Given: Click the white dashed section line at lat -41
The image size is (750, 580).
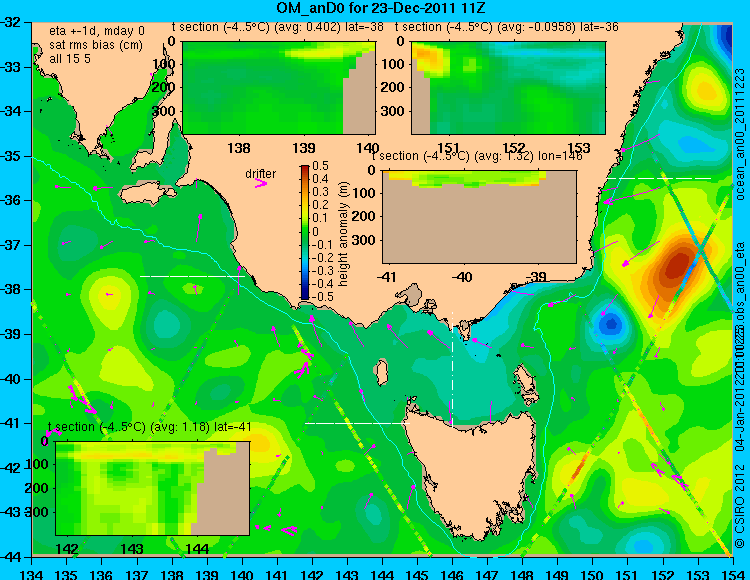Looking at the screenshot, I should (357, 423).
